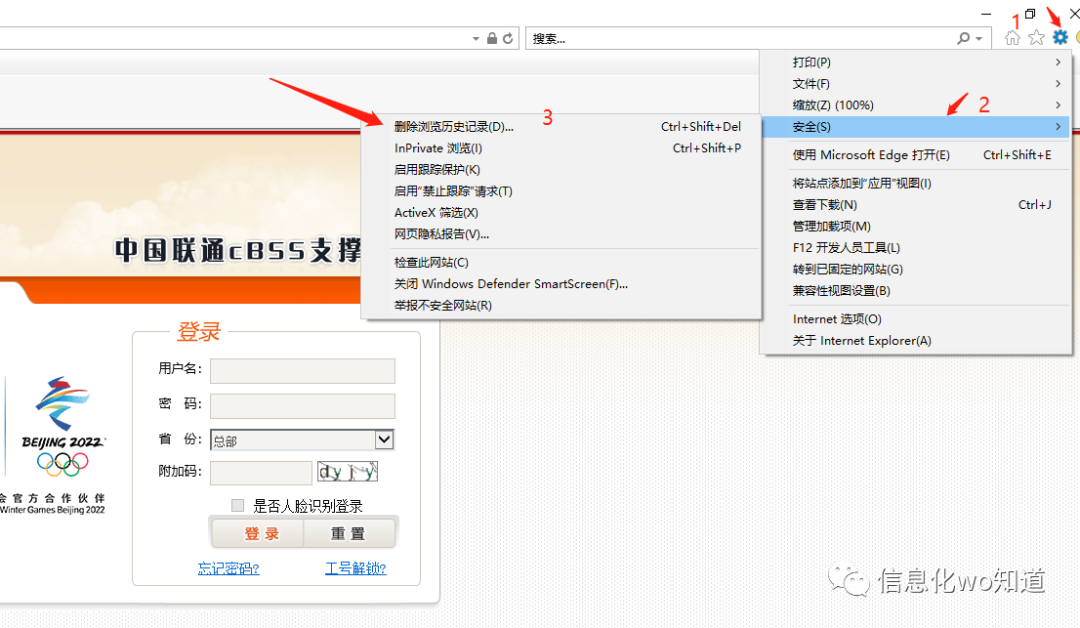Expand the 文件(F) submenu

(x=916, y=83)
